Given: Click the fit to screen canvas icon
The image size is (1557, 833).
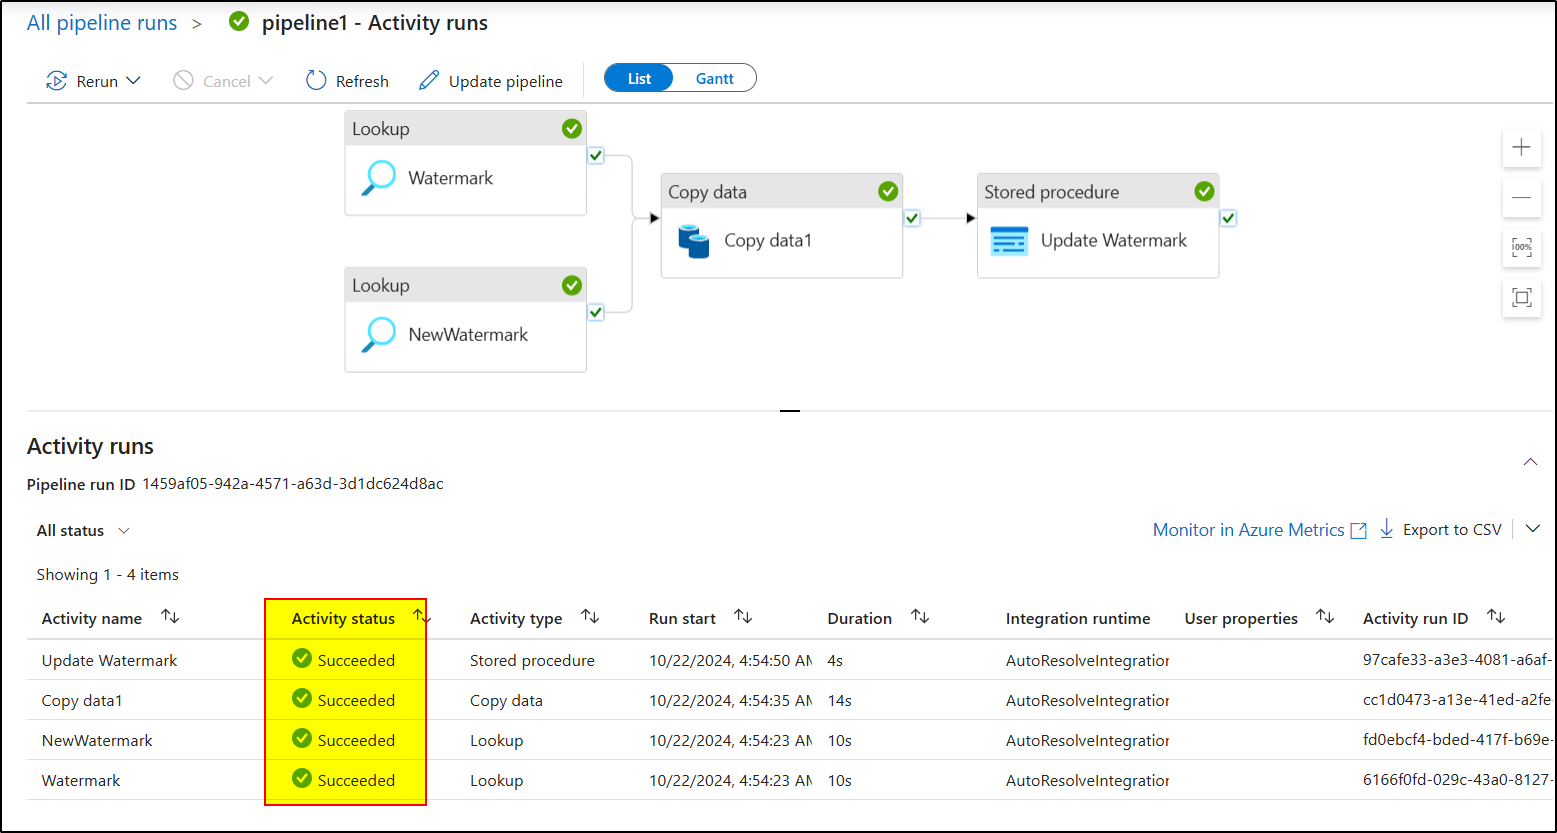Looking at the screenshot, I should click(1521, 297).
